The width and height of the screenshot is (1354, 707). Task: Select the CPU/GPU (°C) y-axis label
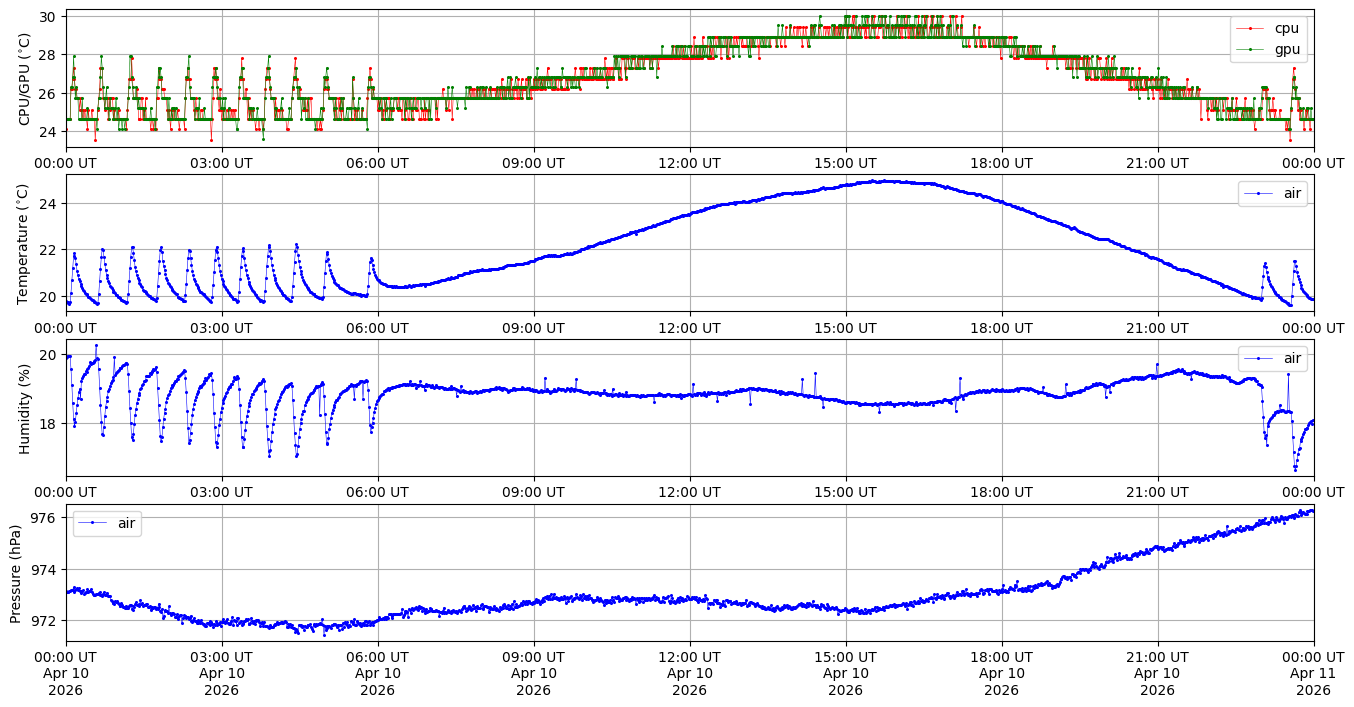point(25,79)
